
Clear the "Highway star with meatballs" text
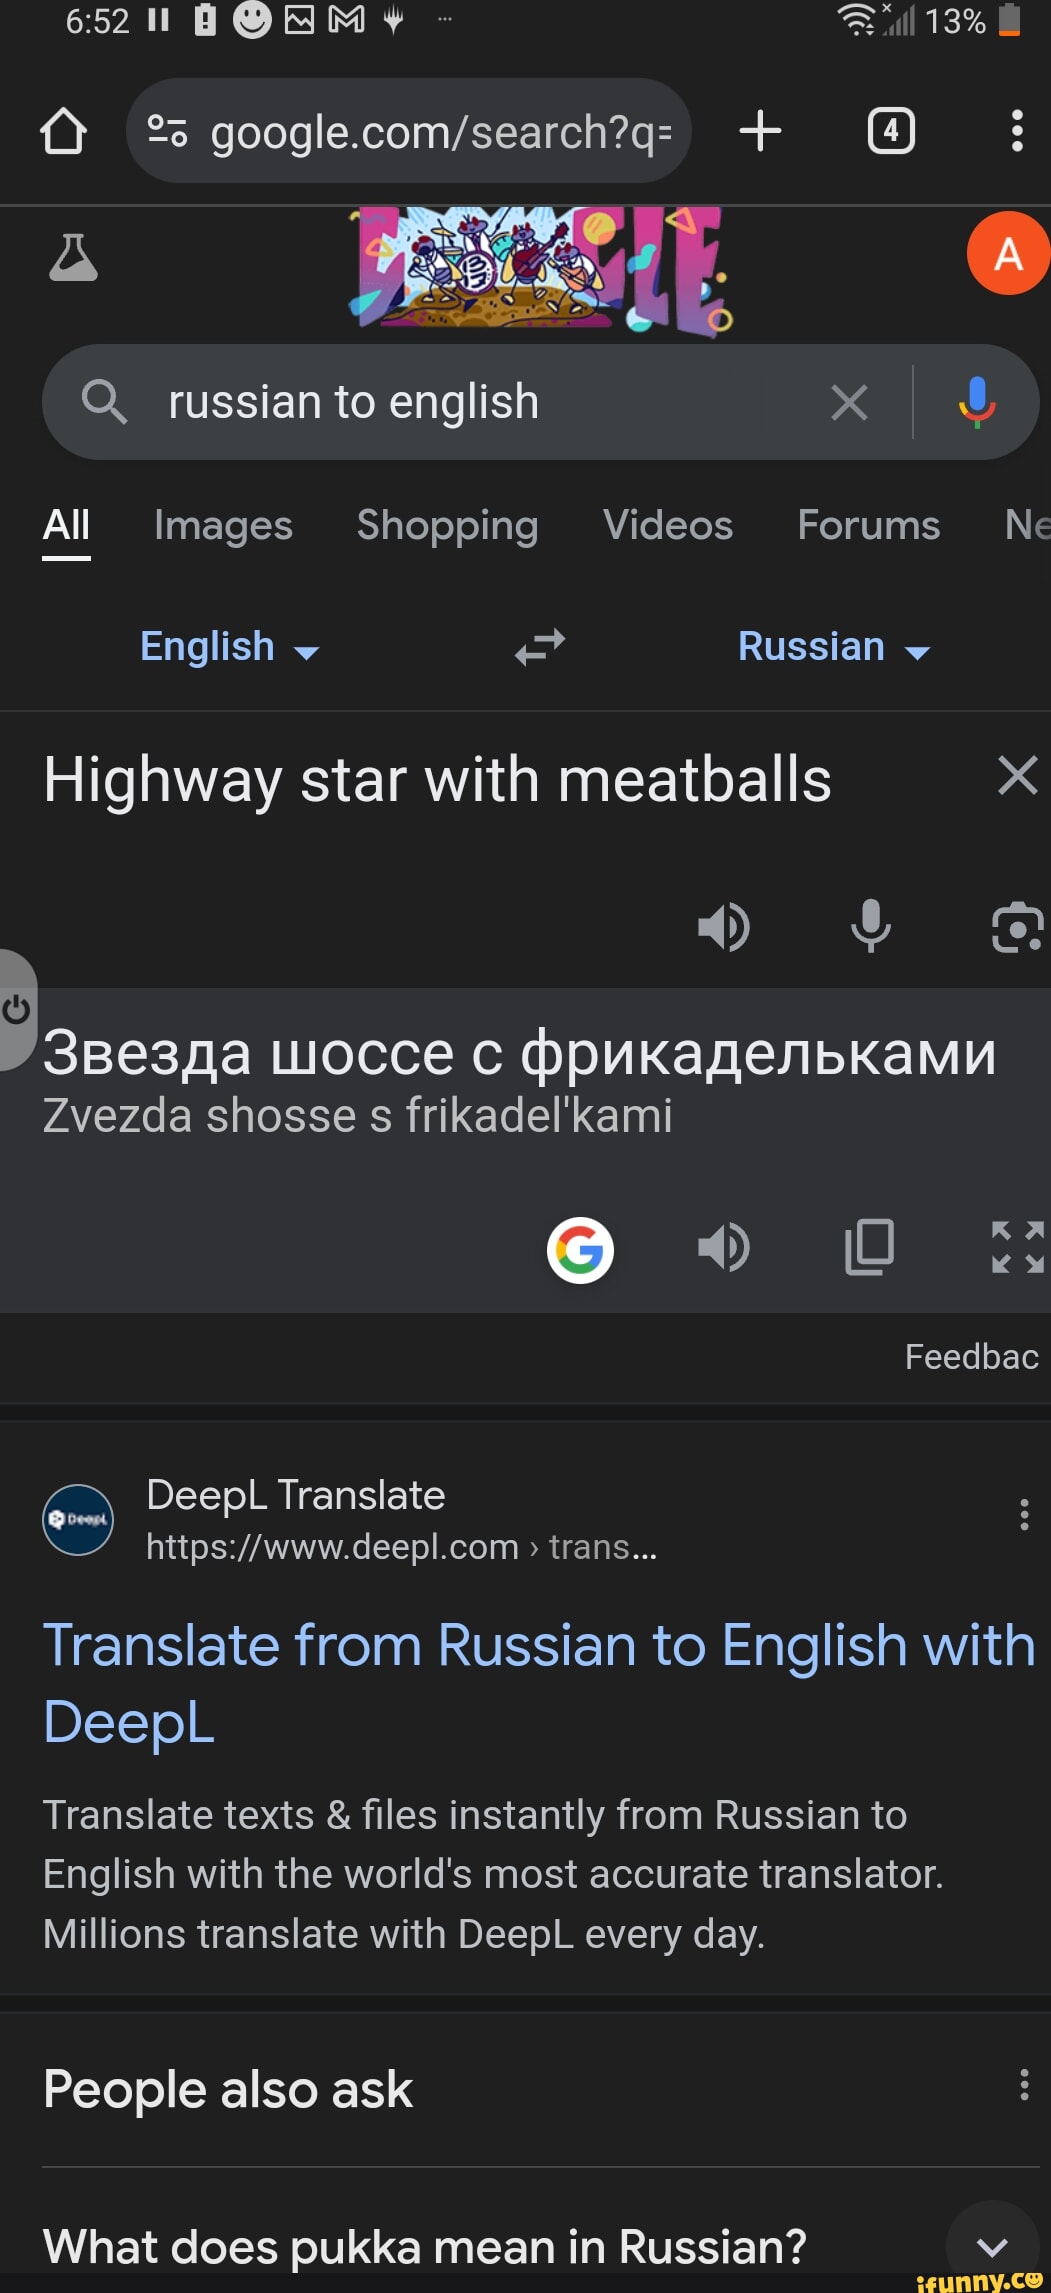1017,776
